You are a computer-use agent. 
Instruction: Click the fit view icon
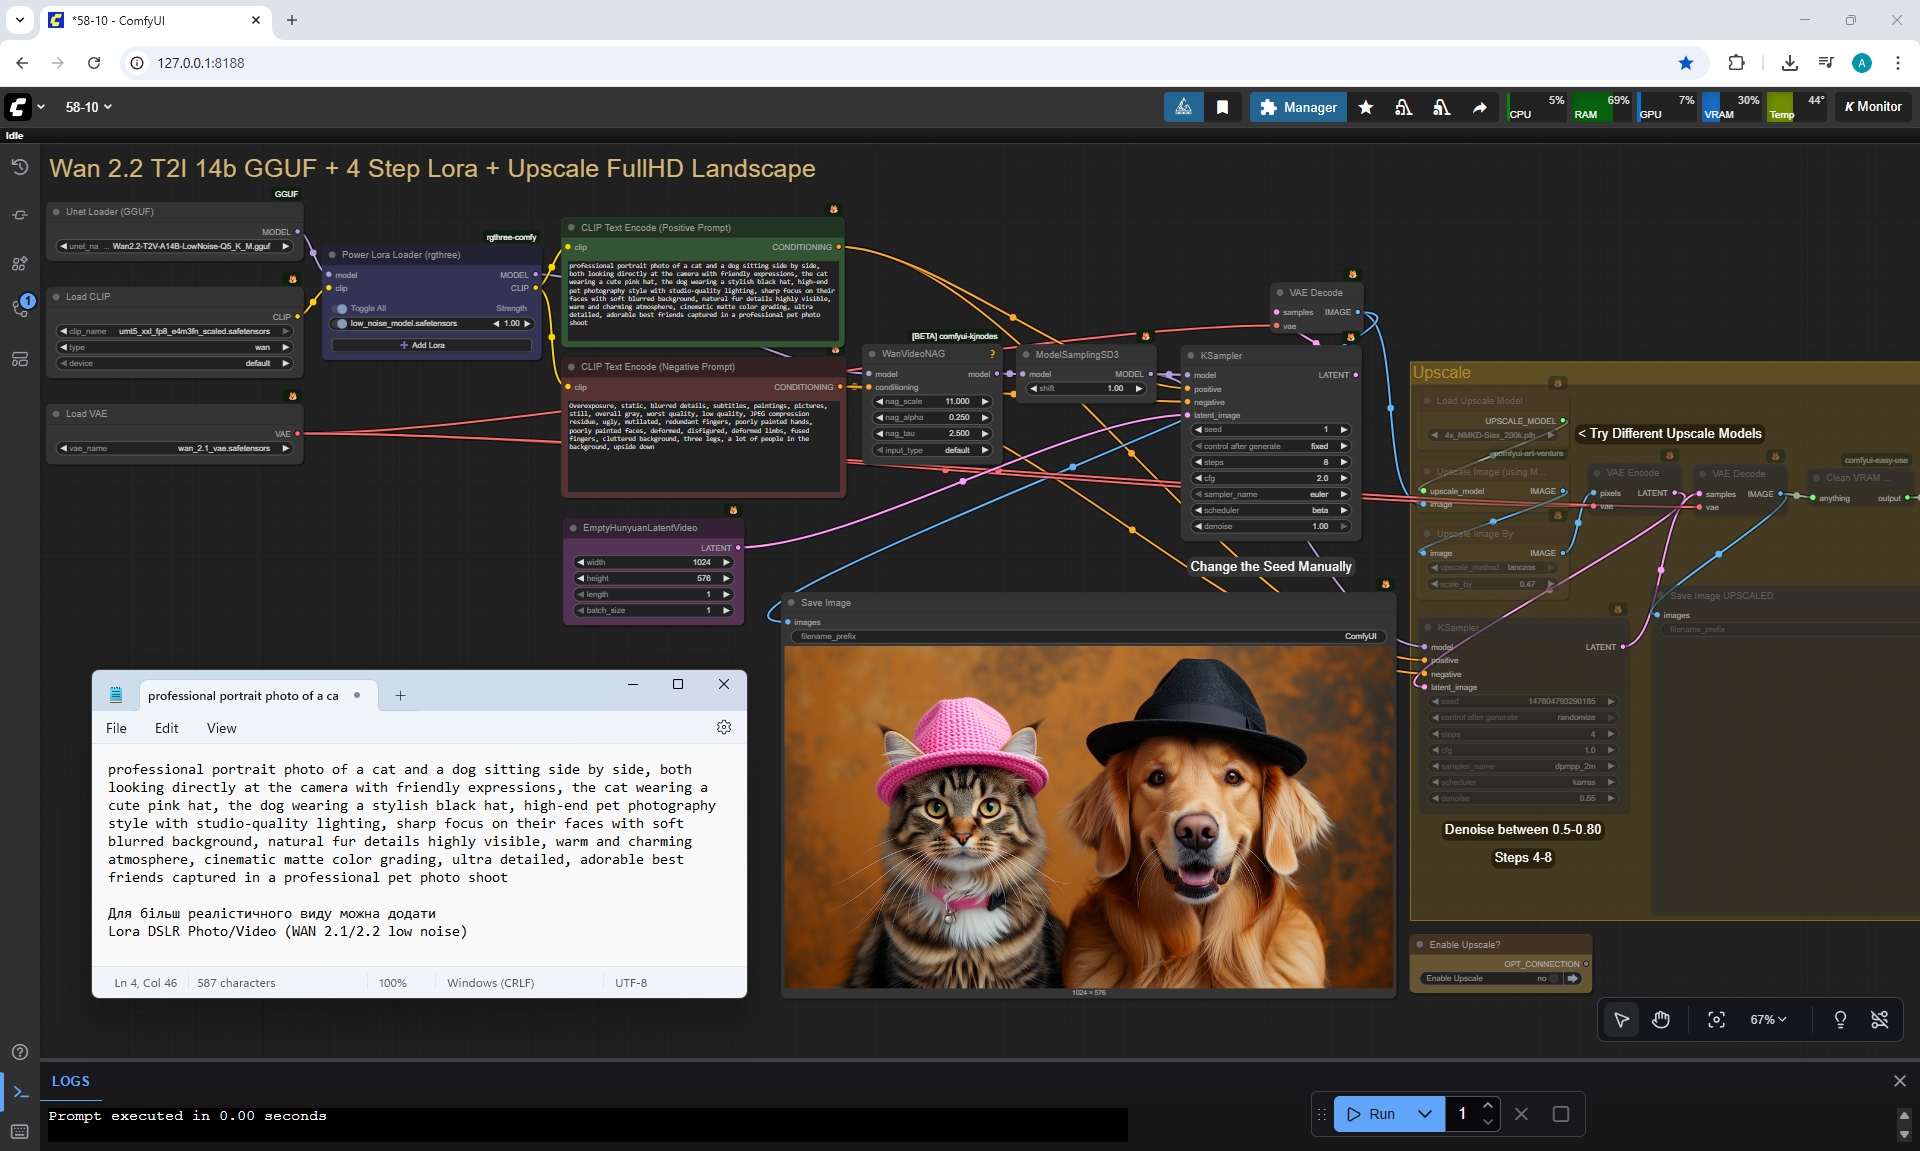(x=1716, y=1020)
